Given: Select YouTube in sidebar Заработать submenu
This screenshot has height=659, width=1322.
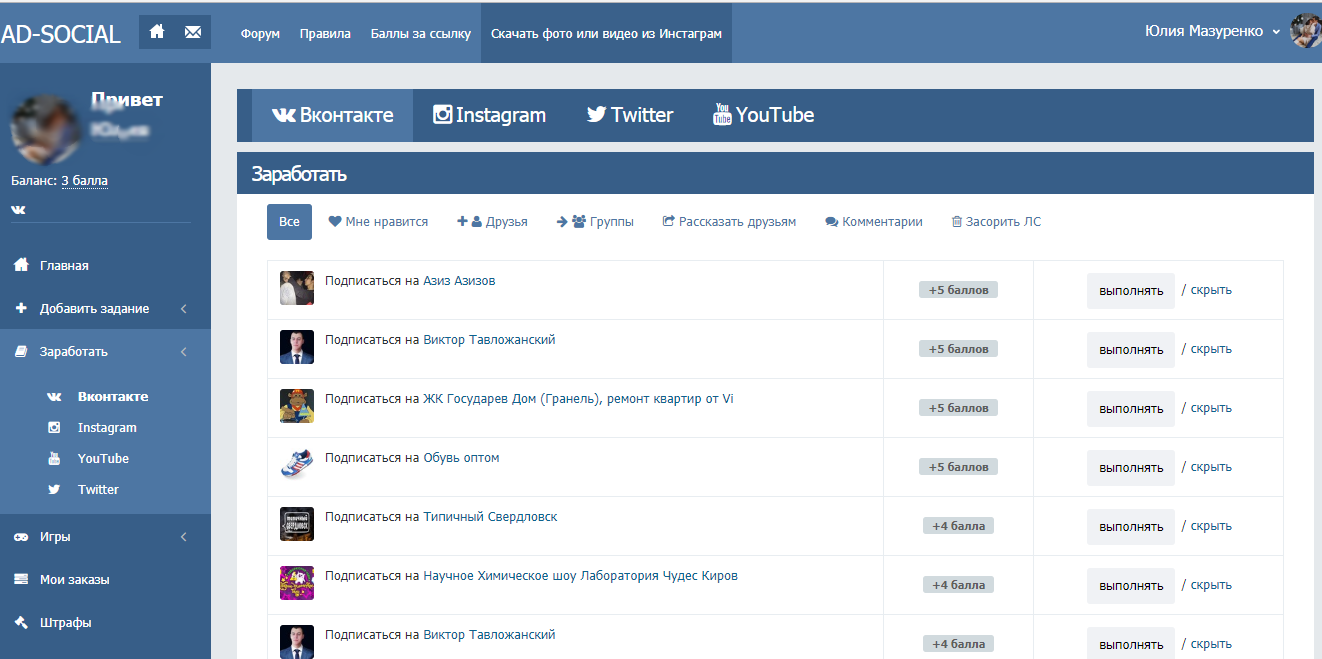Looking at the screenshot, I should tap(103, 459).
